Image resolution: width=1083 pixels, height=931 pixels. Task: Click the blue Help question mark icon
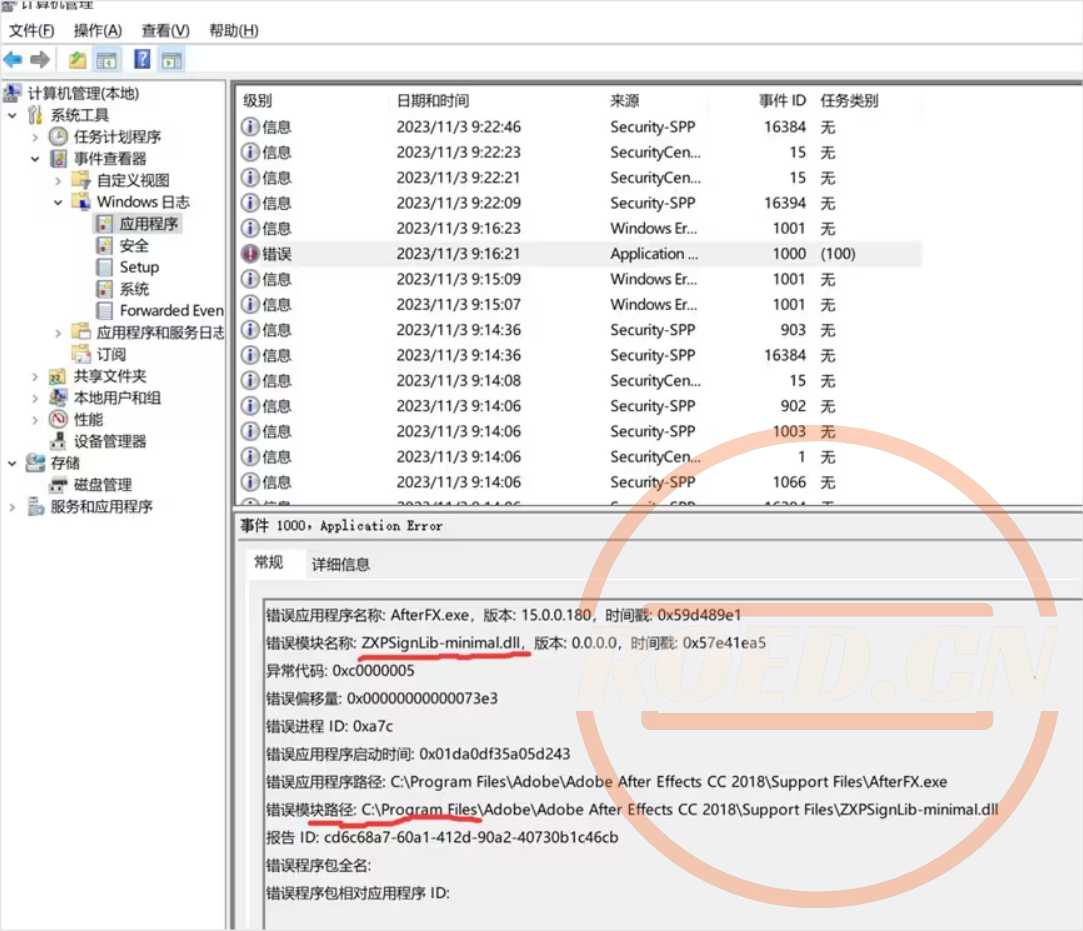[142, 60]
